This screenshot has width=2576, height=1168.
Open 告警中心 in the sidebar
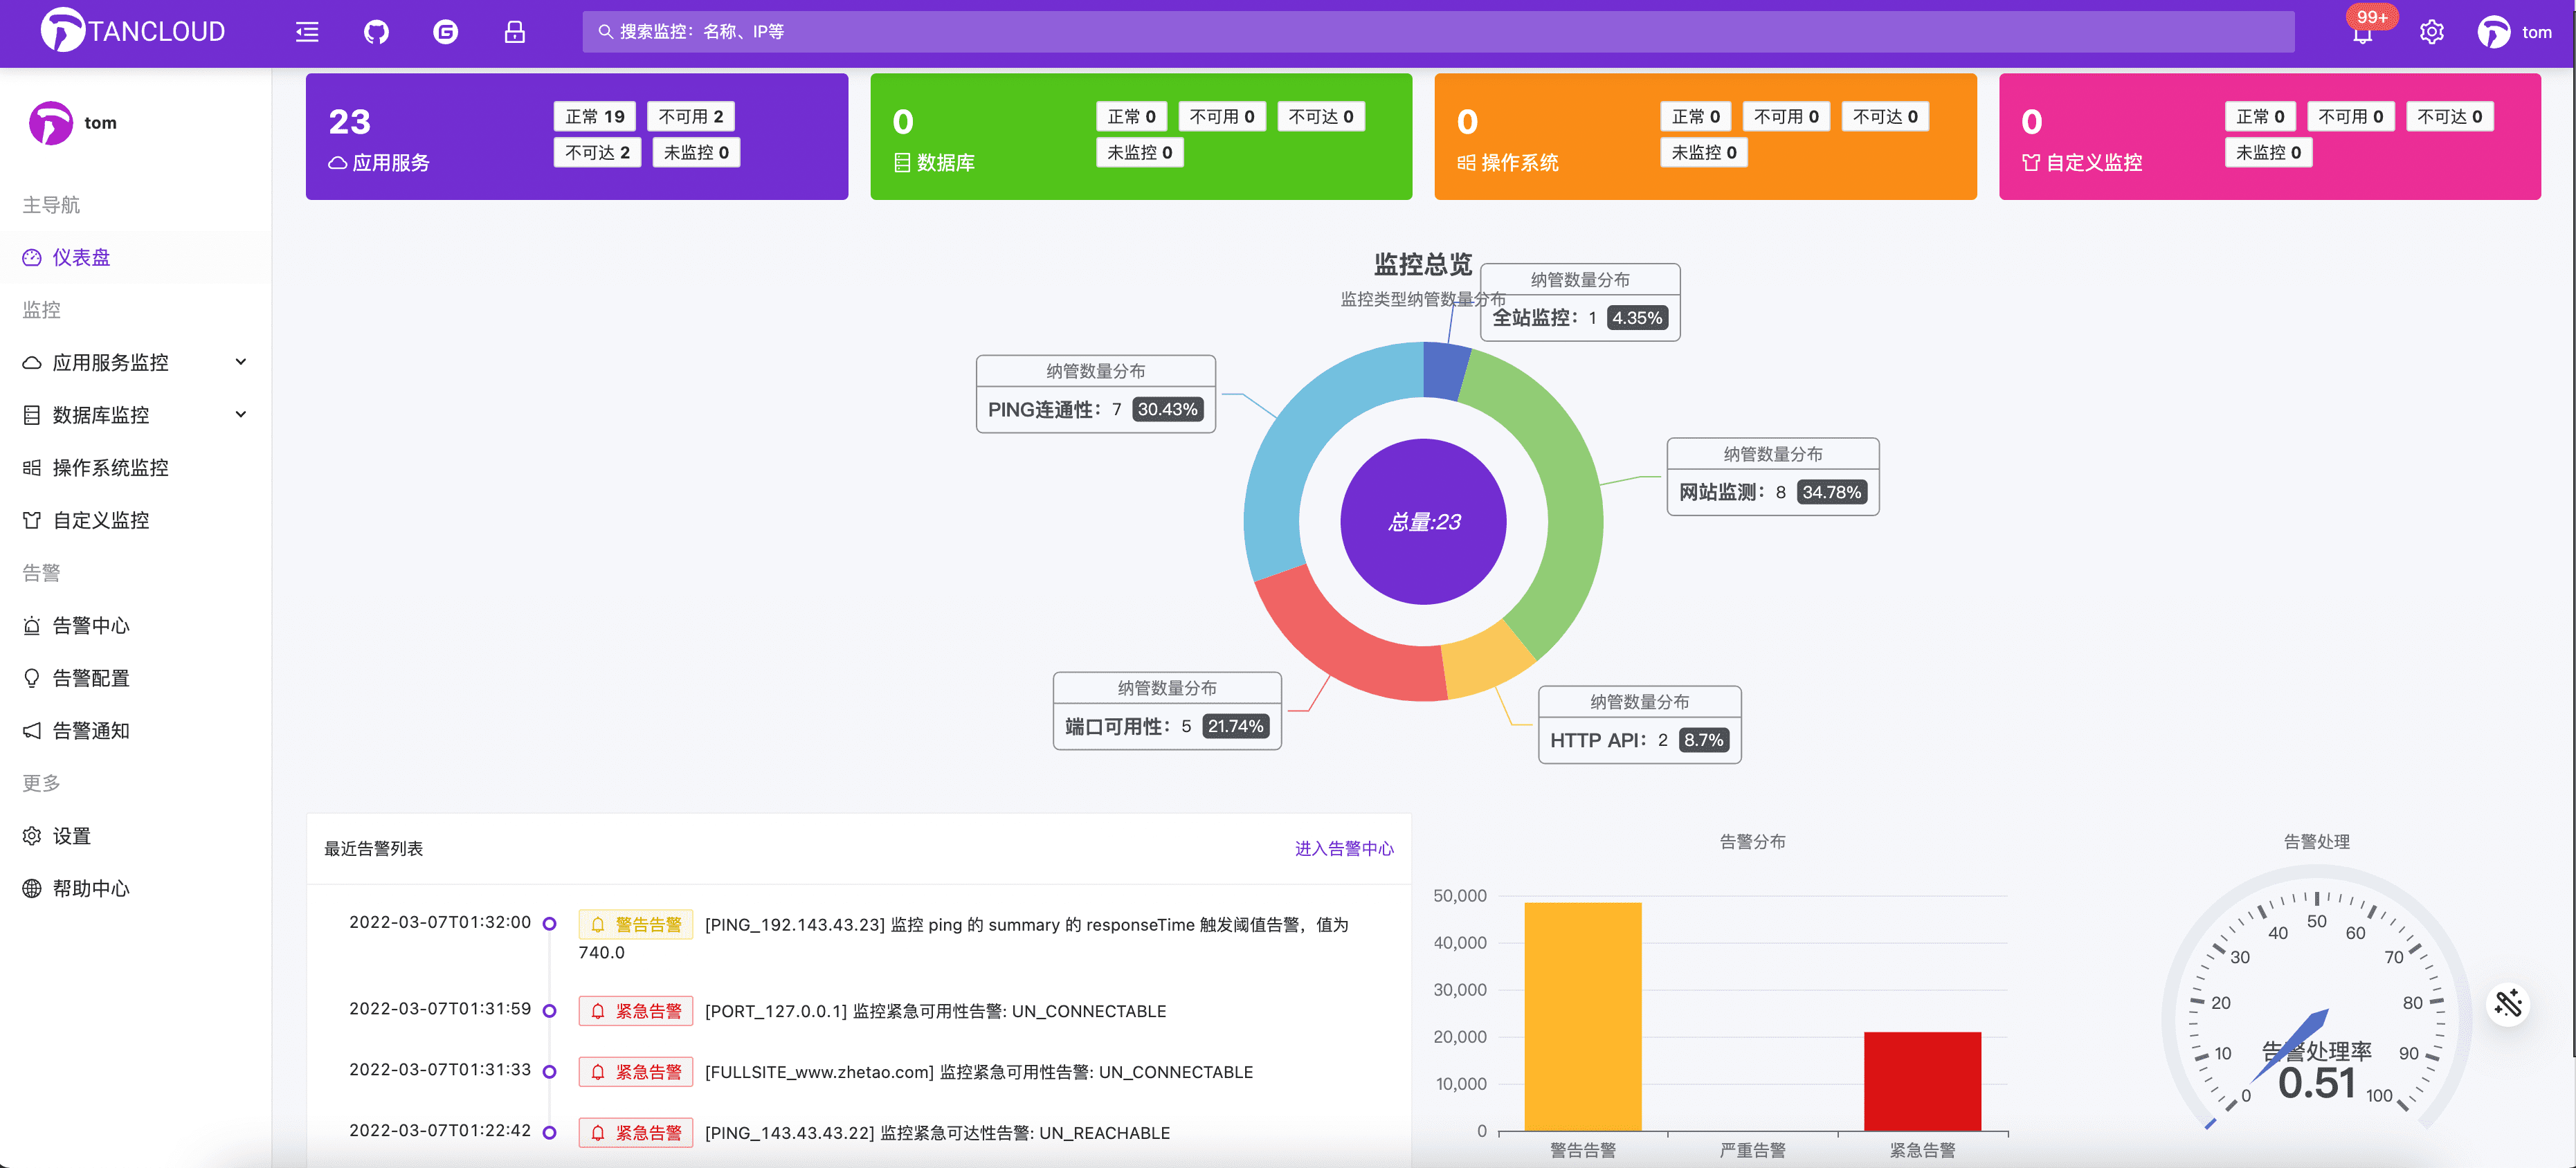[90, 625]
